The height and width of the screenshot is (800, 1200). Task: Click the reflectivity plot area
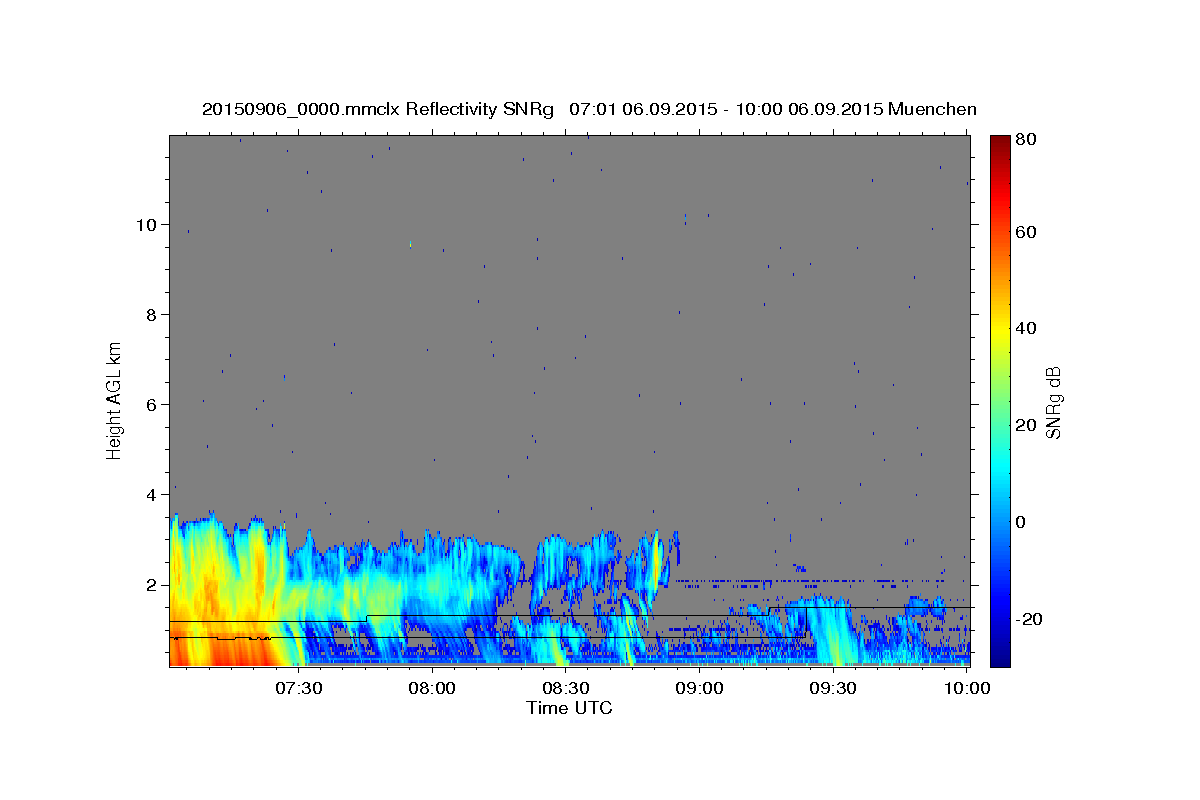click(570, 401)
